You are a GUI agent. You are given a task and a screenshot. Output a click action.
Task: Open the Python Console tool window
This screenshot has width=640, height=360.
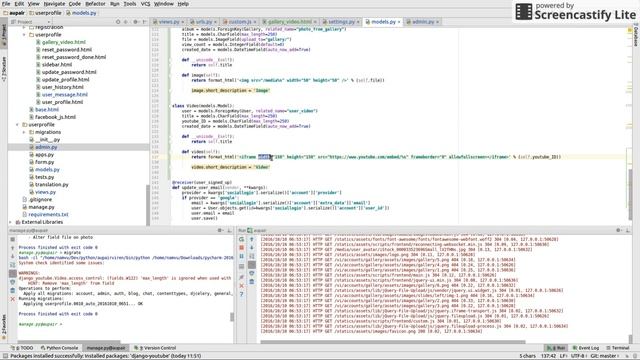(x=59, y=348)
